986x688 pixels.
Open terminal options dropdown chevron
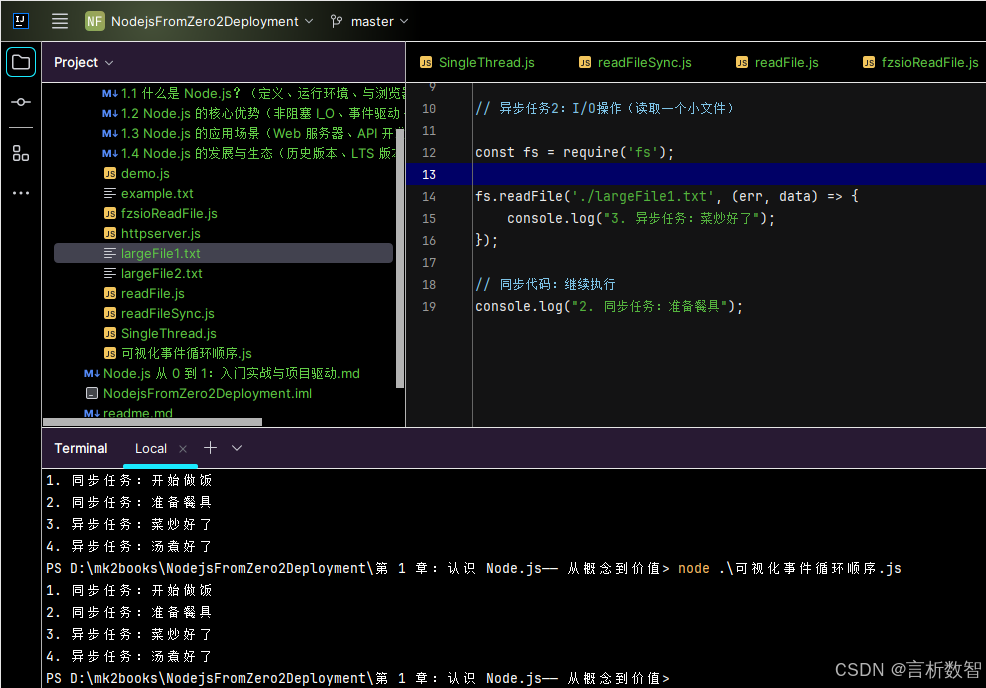[236, 448]
